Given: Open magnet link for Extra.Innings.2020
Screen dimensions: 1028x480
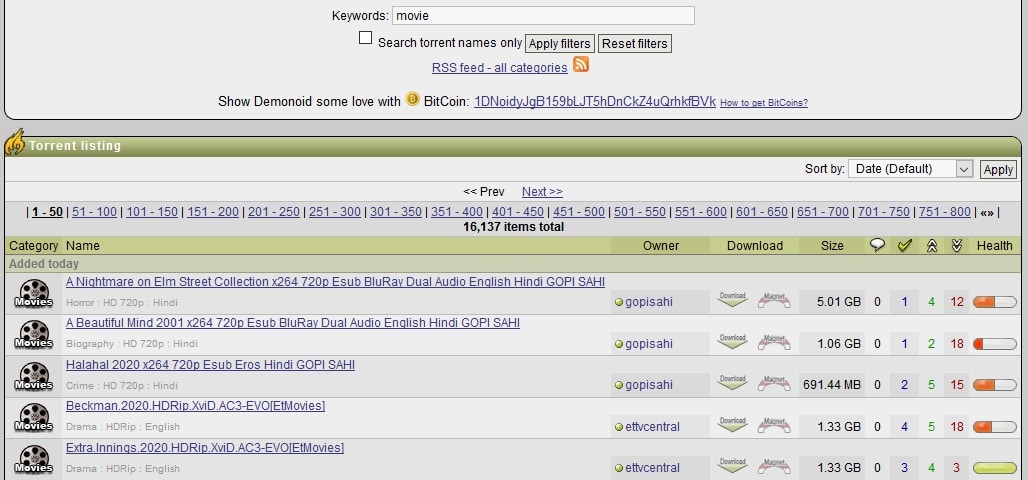Looking at the screenshot, I should point(774,466).
